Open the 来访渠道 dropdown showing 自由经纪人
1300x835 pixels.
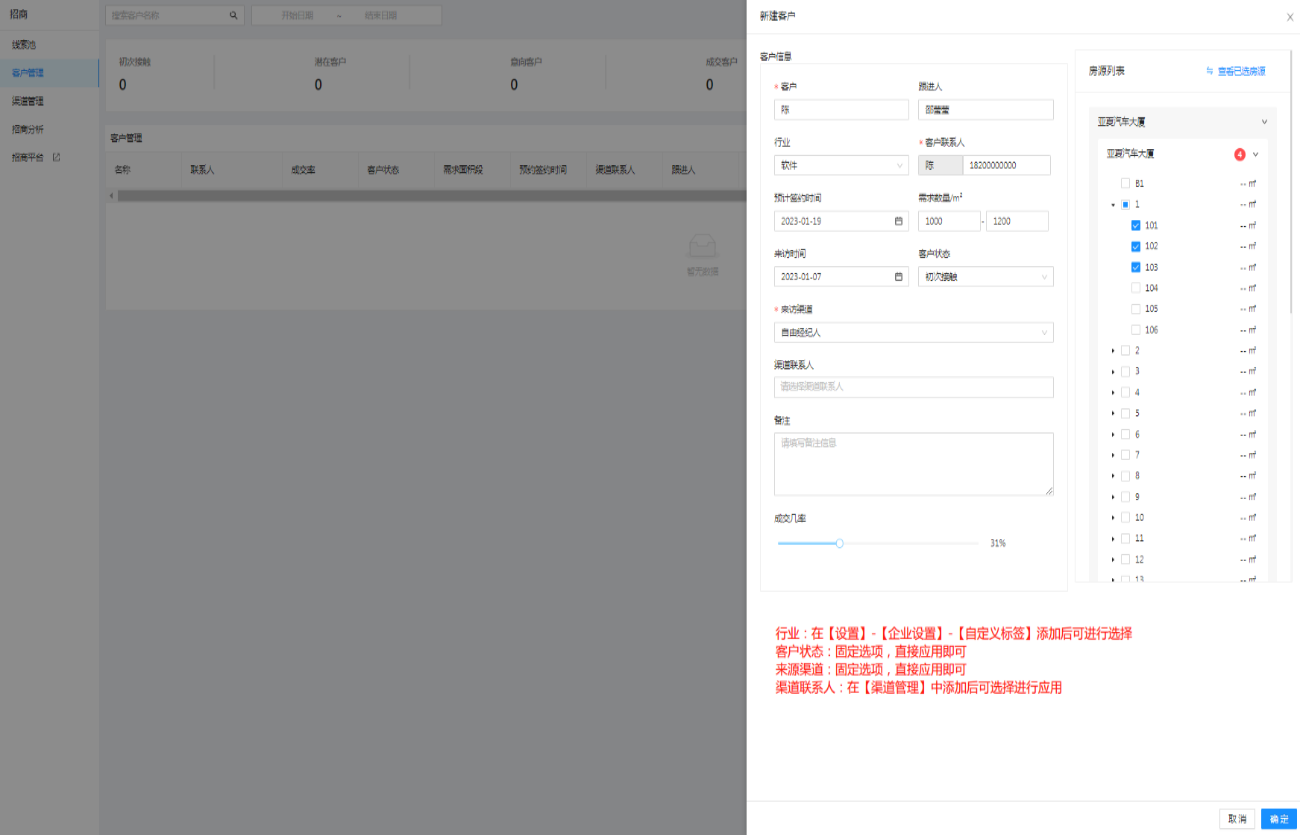914,332
